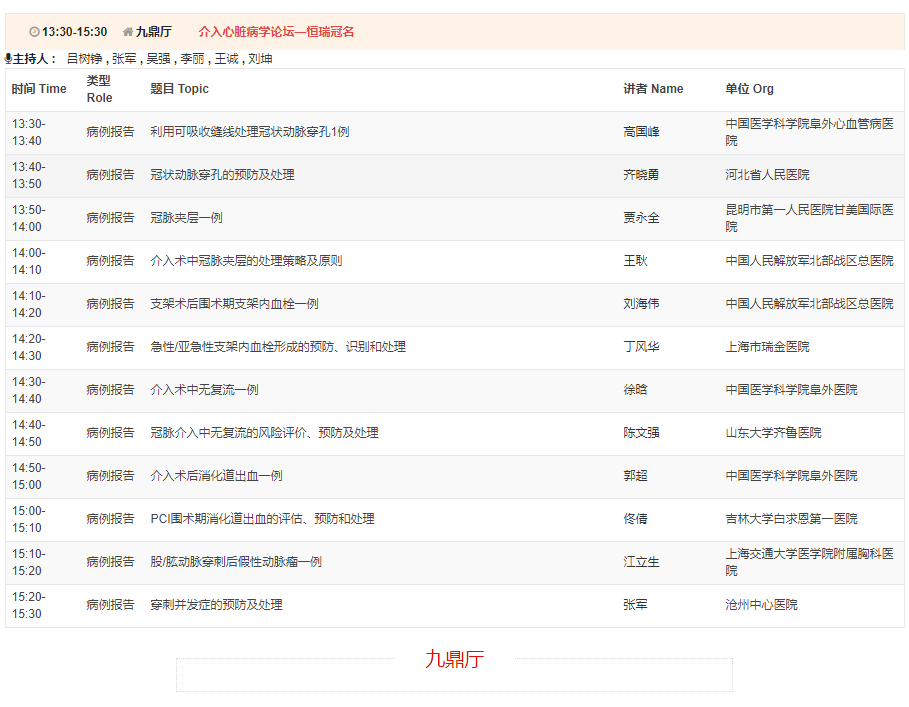
Task: Click org 吉林大学白求恩第一医院
Action: [791, 519]
